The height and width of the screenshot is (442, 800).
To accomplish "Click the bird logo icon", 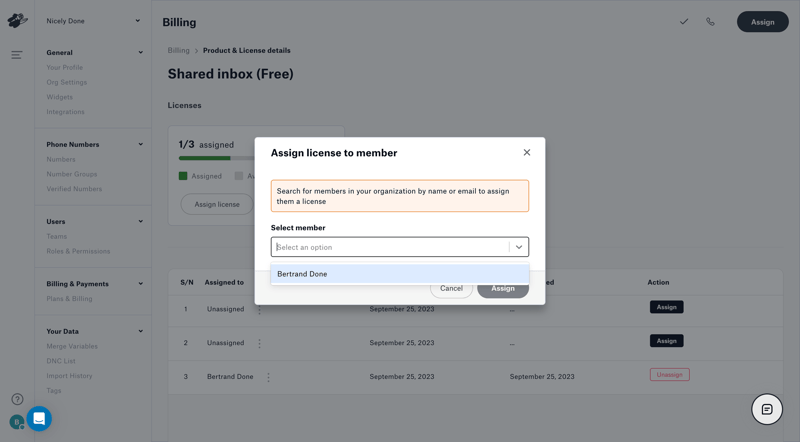I will tap(17, 20).
